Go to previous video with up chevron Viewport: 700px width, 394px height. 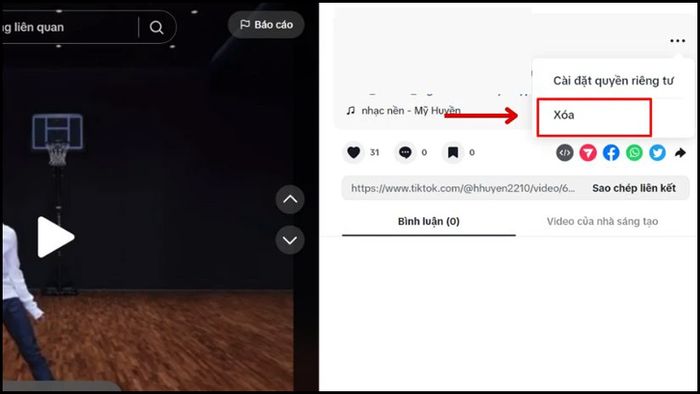pyautogui.click(x=290, y=199)
